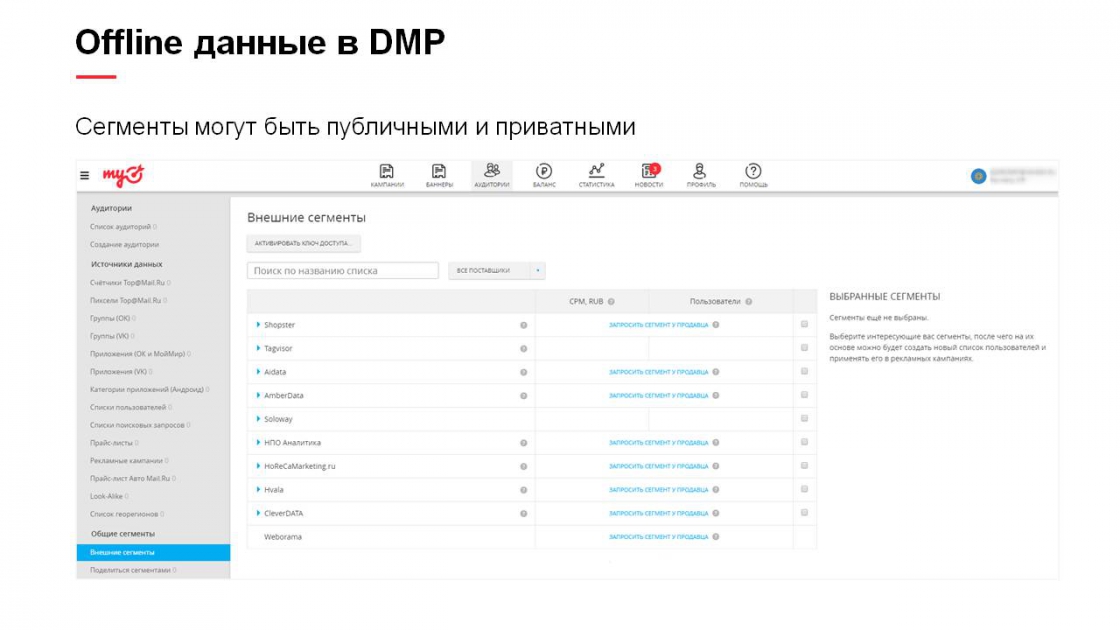Check the AmberData segment checkbox
Image resolution: width=1120 pixels, height=630 pixels.
804,395
